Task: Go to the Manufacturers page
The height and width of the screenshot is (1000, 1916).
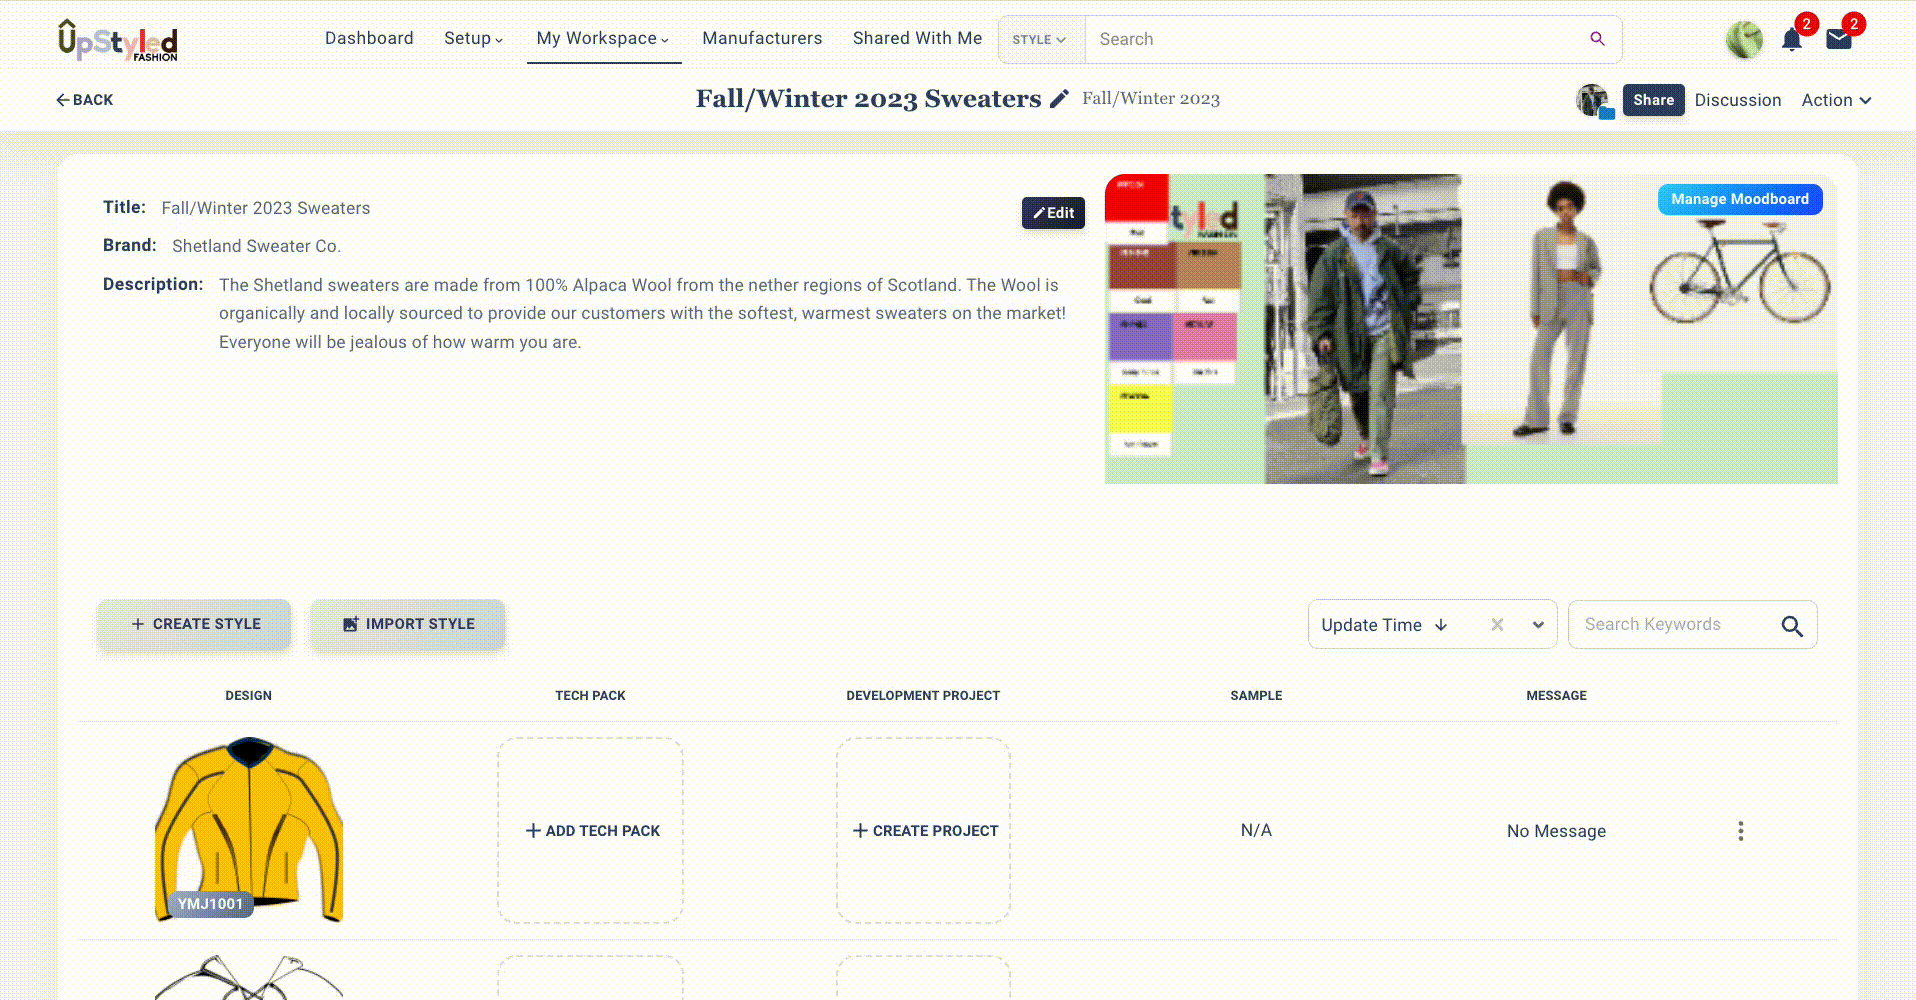Action: [x=762, y=39]
